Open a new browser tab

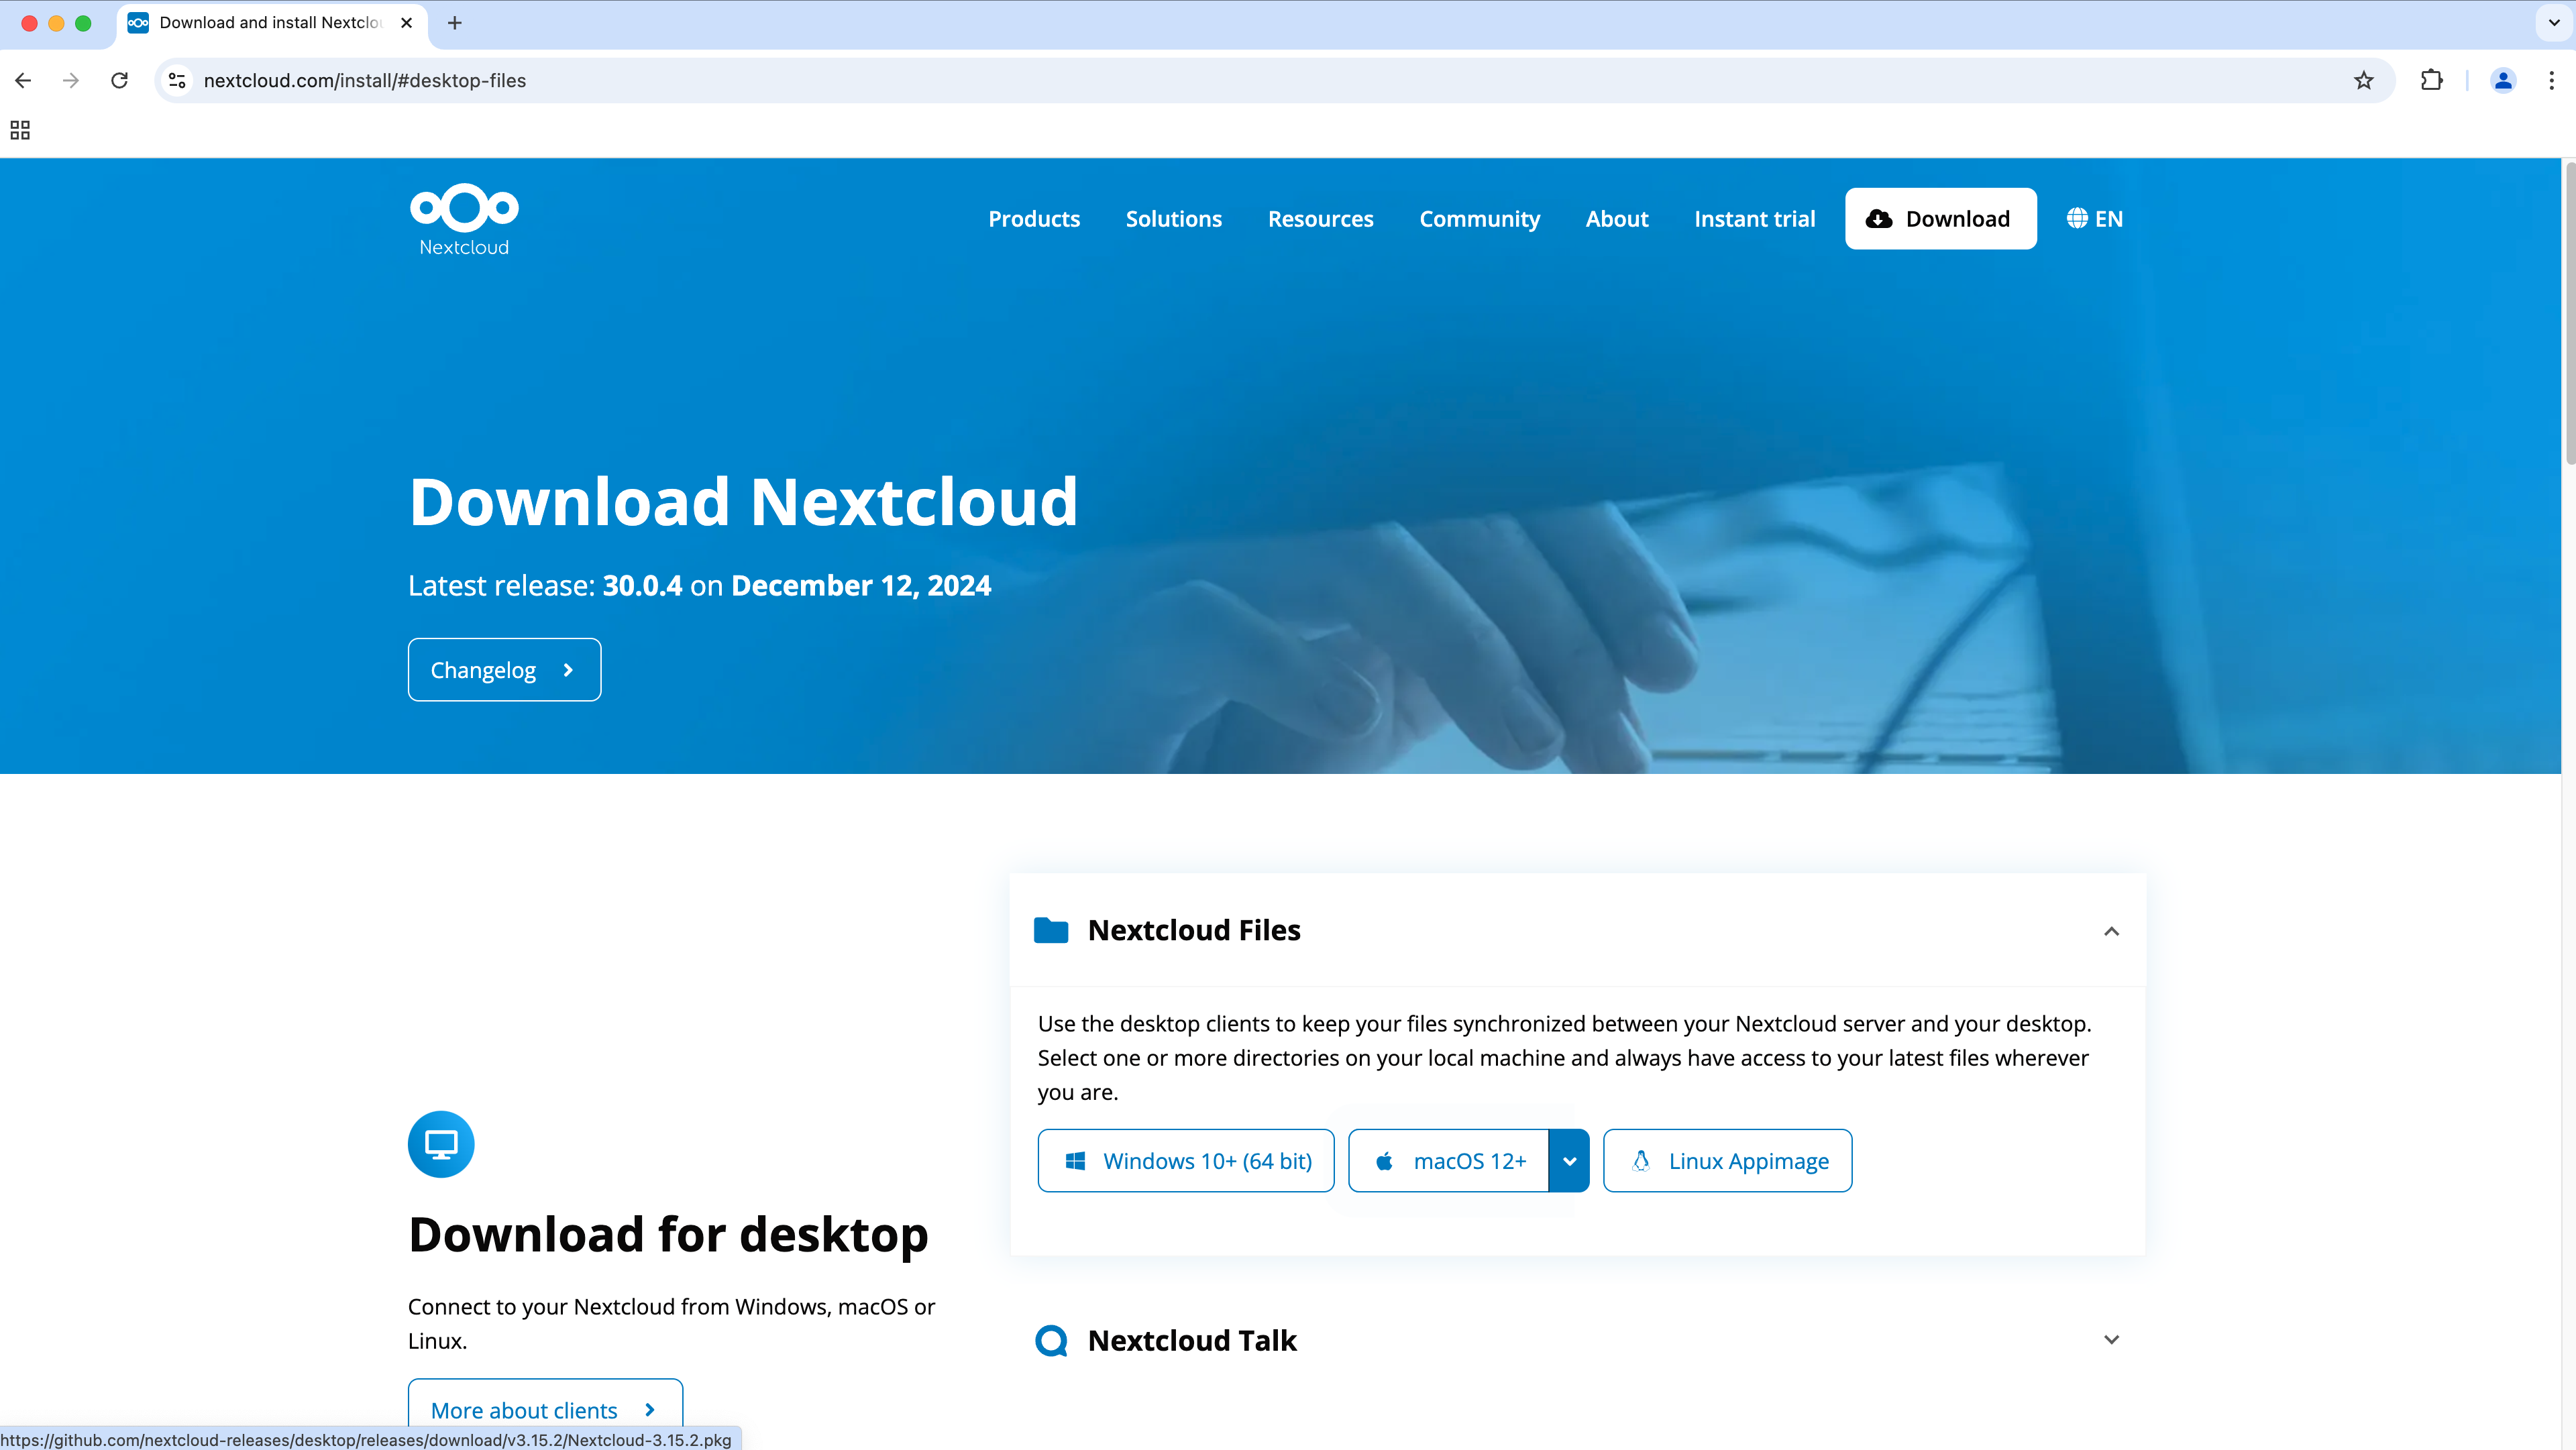455,22
